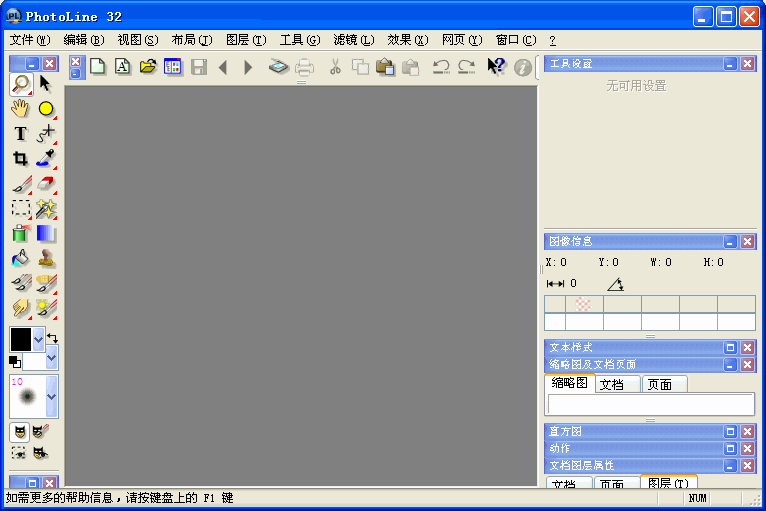This screenshot has height=511, width=766.
Task: Select the paint brush tool
Action: pyautogui.click(x=21, y=184)
